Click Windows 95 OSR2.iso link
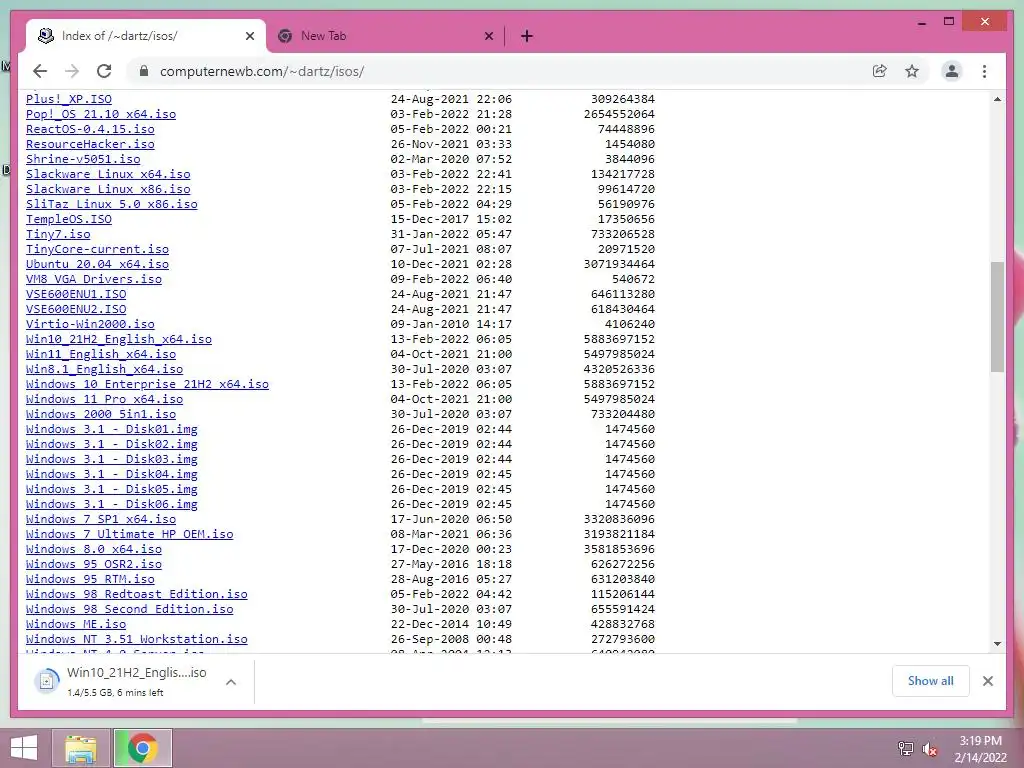1024x768 pixels. pyautogui.click(x=93, y=565)
